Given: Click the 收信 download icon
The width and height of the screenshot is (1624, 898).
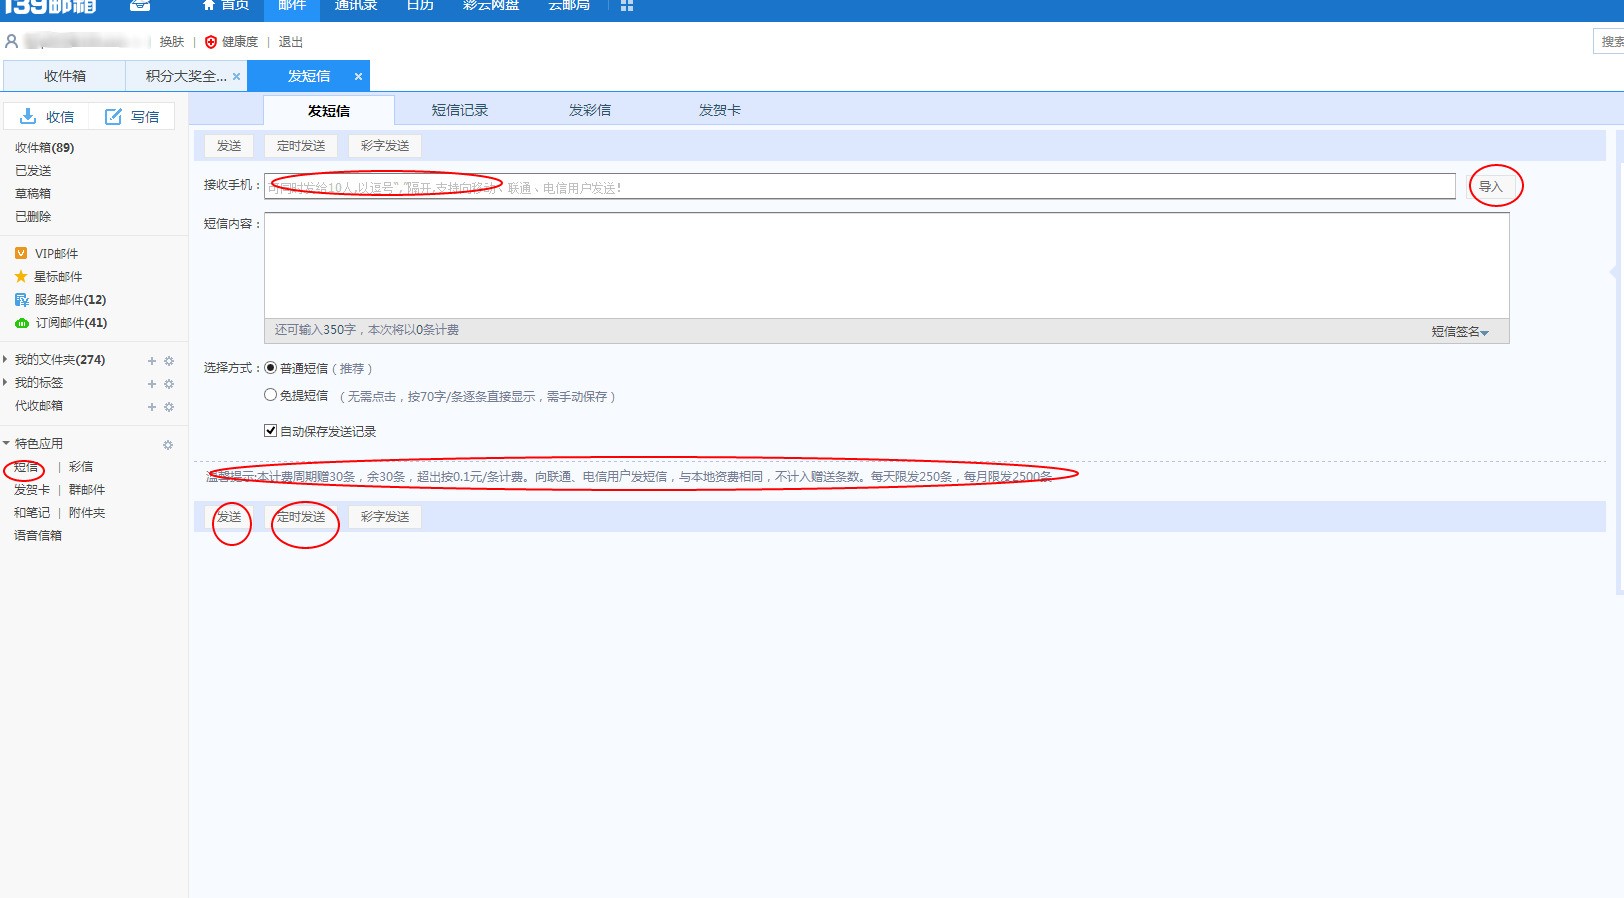Looking at the screenshot, I should point(28,116).
